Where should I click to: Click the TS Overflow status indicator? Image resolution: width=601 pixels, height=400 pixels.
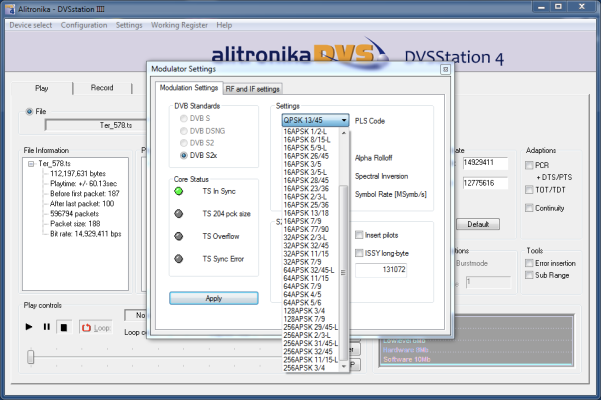click(x=179, y=236)
